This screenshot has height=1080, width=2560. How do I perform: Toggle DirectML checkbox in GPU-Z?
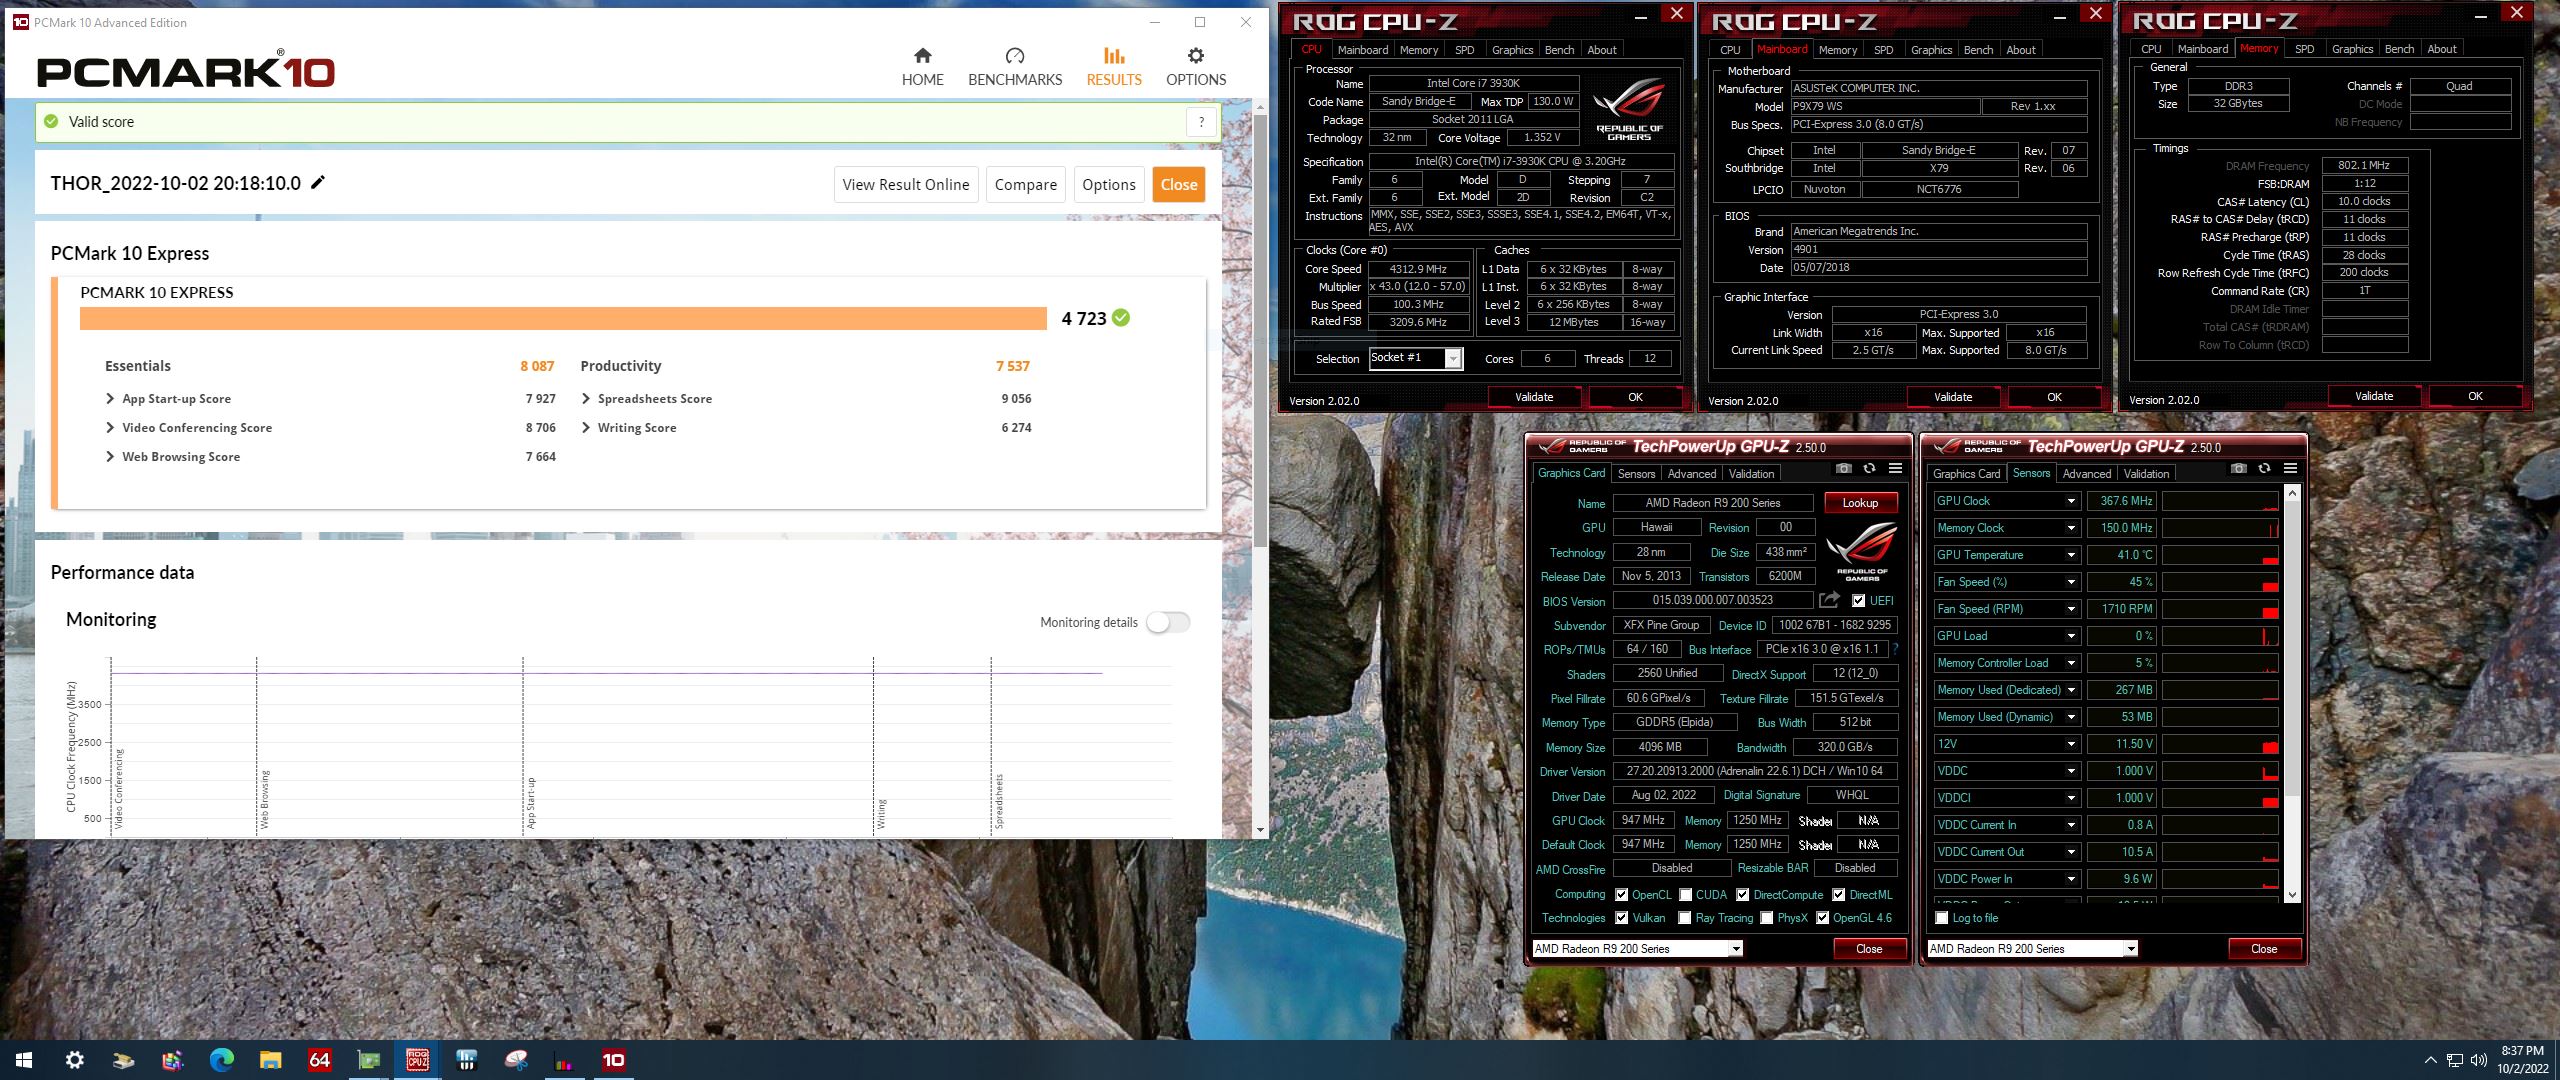1839,895
